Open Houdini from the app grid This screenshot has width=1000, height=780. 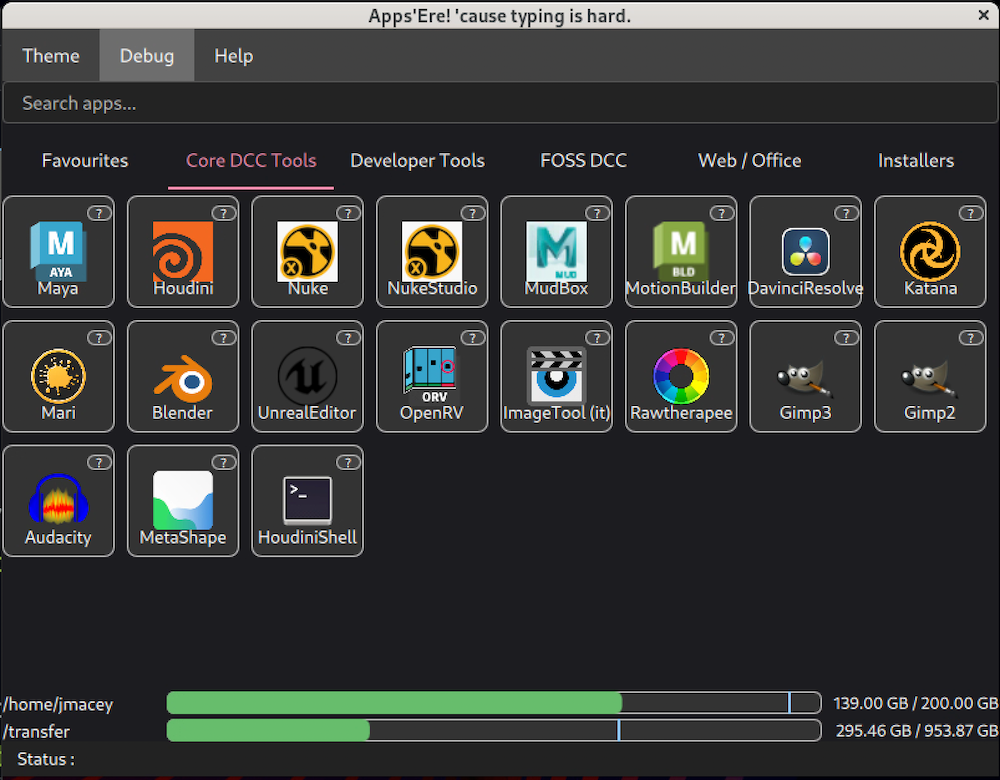pos(183,250)
